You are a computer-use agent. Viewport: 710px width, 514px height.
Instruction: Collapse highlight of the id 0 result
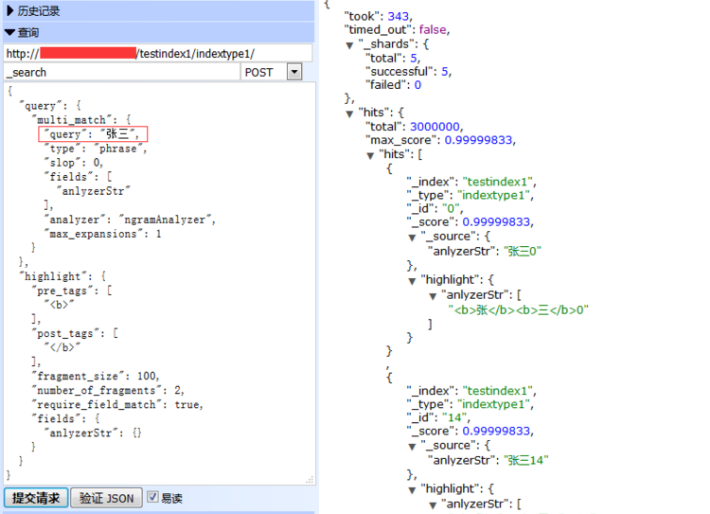[x=412, y=281]
